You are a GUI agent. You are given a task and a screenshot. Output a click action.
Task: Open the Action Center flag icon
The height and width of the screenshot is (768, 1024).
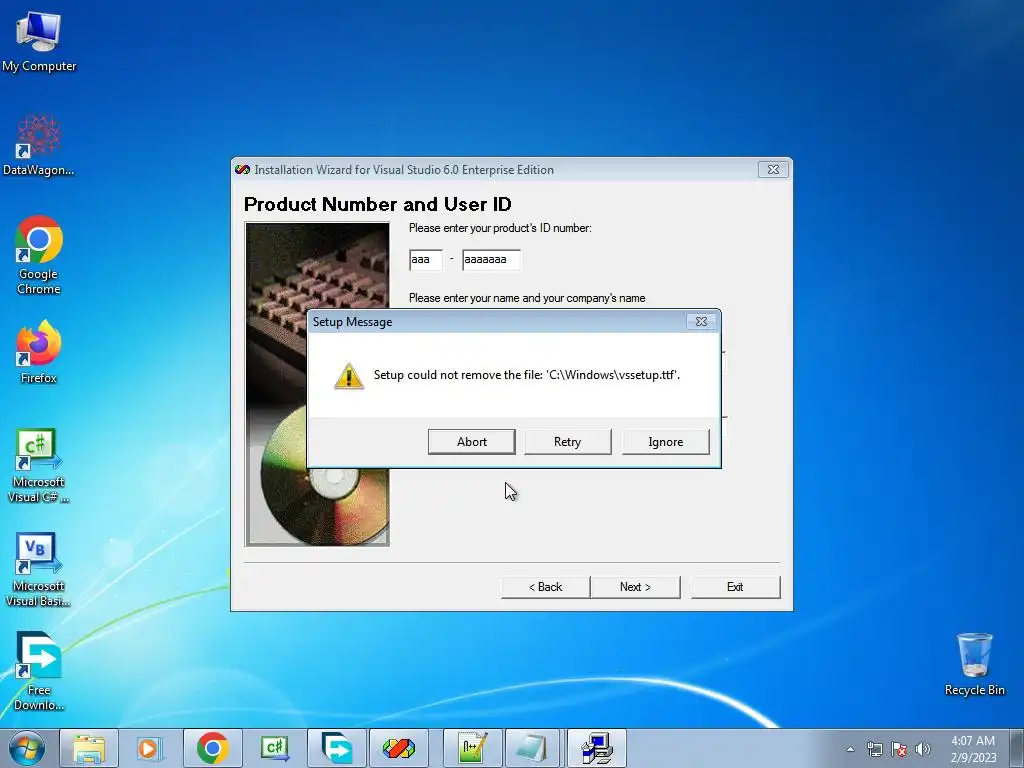[x=899, y=749]
